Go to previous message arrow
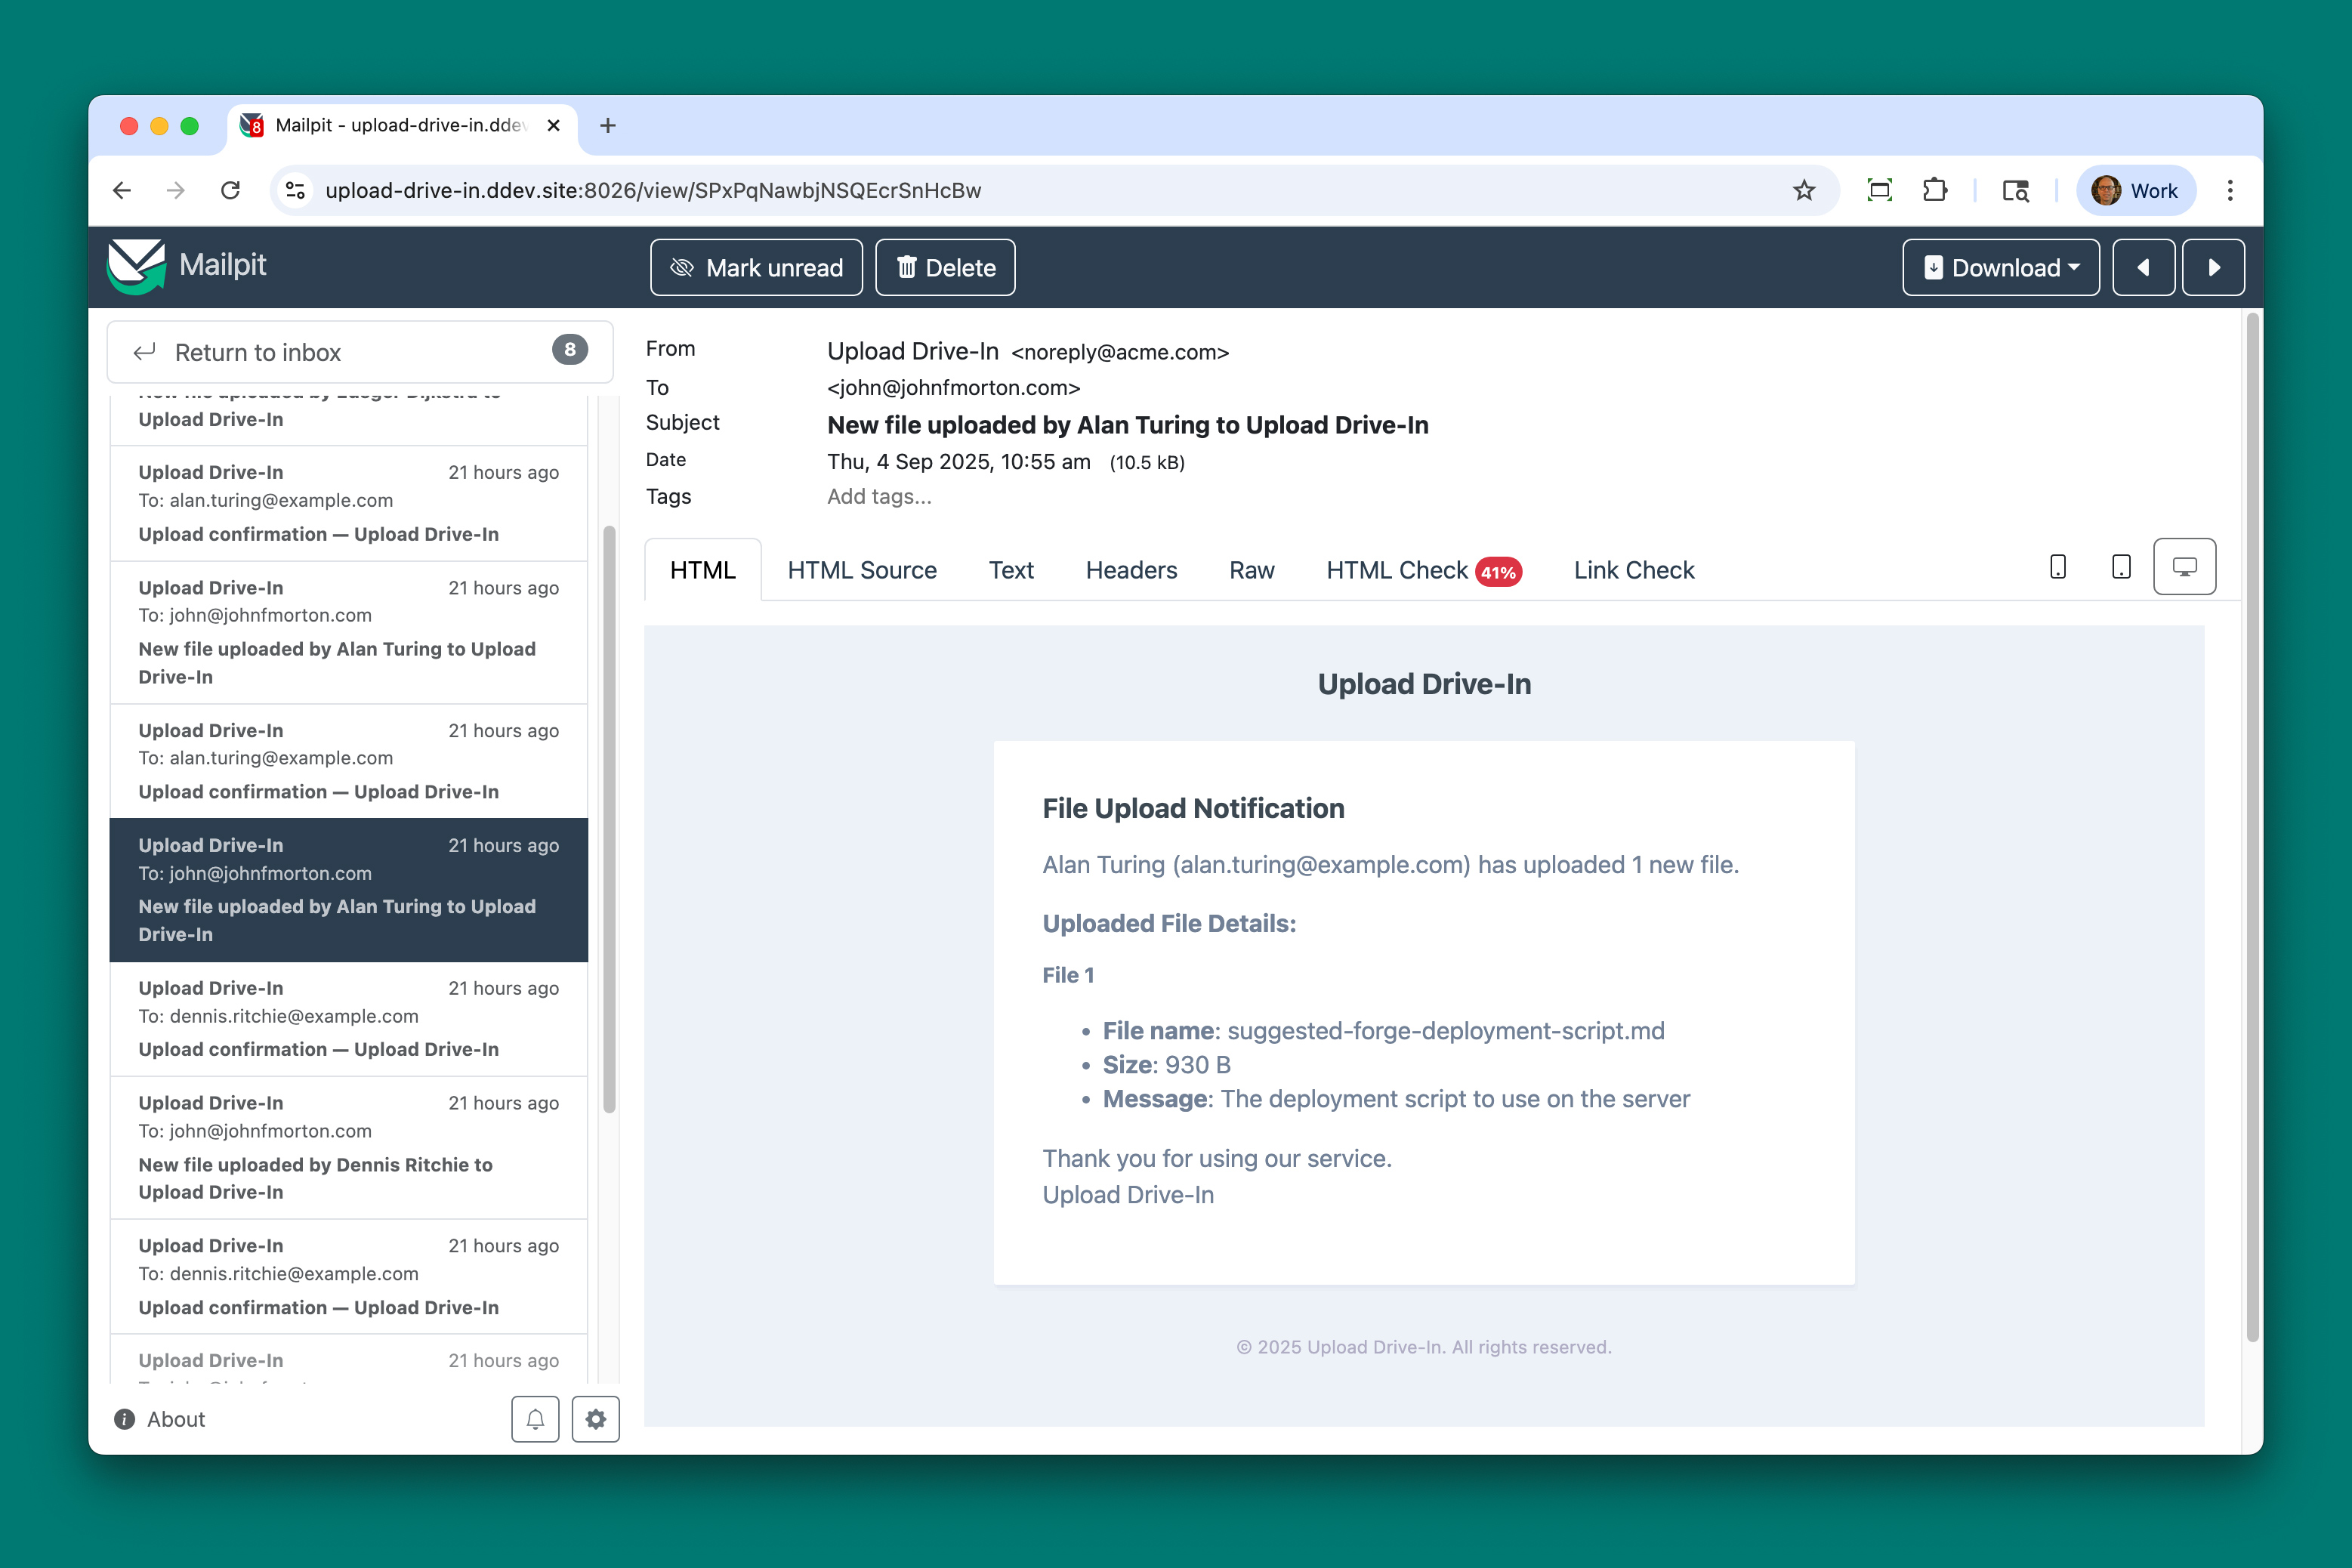This screenshot has height=1568, width=2352. click(2143, 267)
